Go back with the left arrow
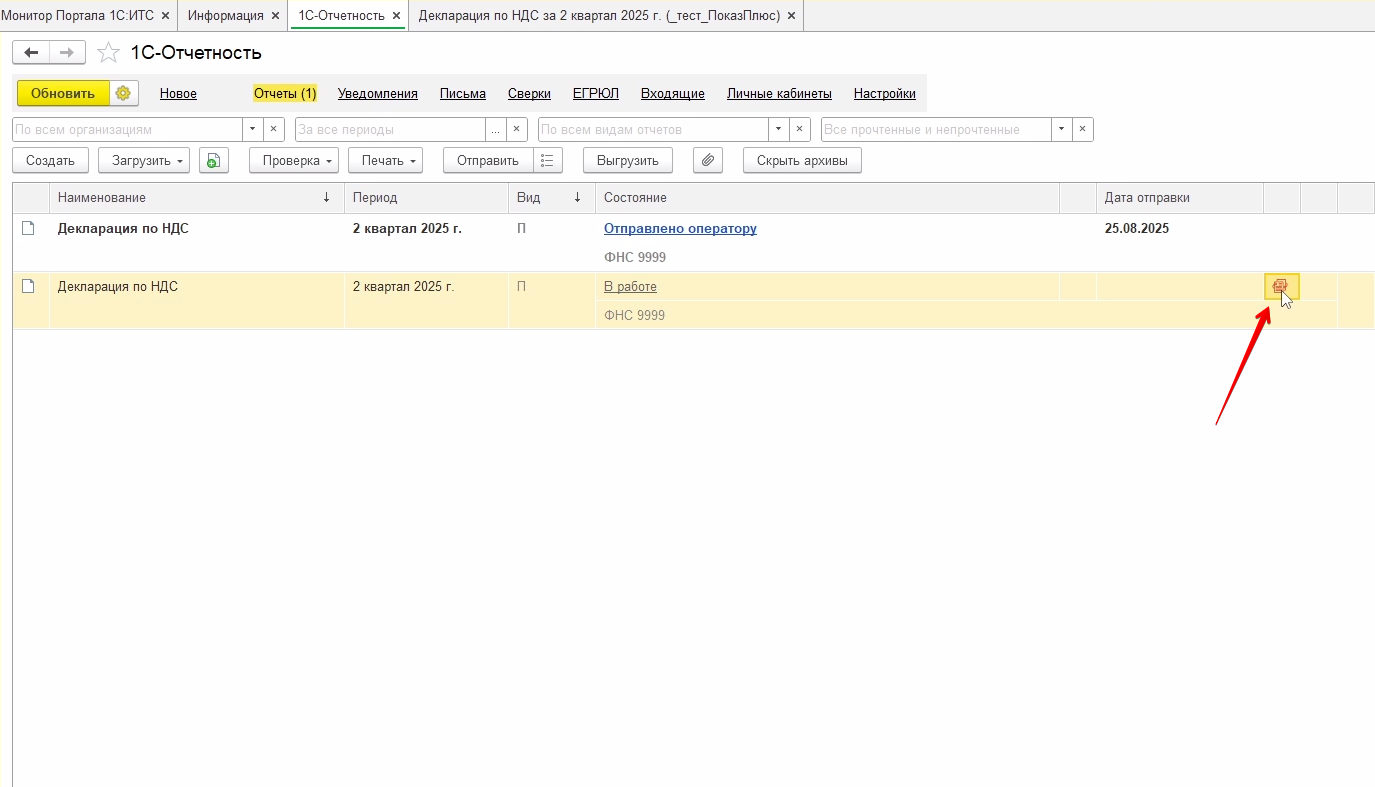This screenshot has height=787, width=1375. coord(31,52)
